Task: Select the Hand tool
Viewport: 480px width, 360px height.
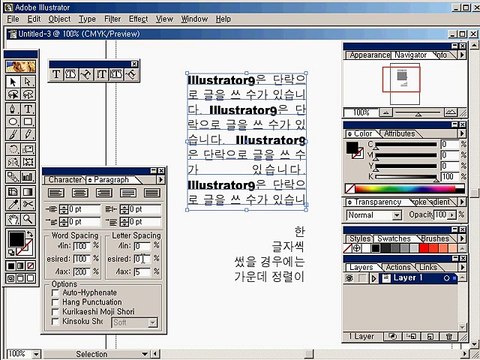Action: point(13,219)
